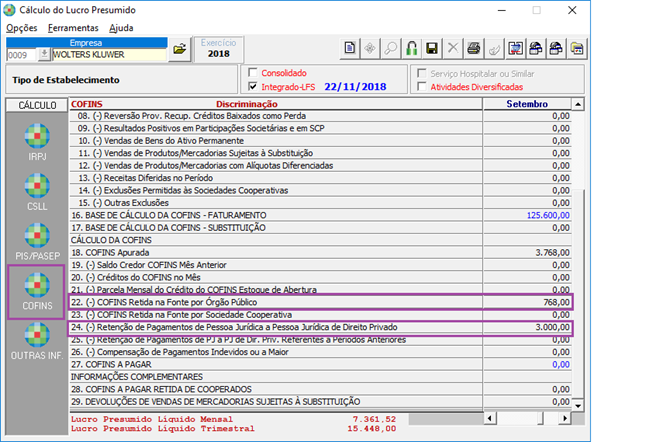This screenshot has width=670, height=442.
Task: Select row 15. (-) Outras Exclusões
Action: (276, 203)
